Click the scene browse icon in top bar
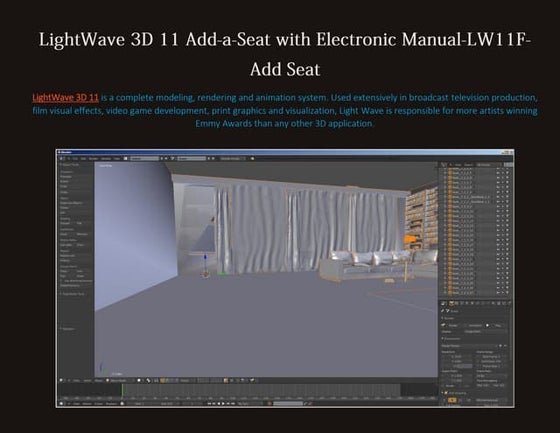 point(172,158)
